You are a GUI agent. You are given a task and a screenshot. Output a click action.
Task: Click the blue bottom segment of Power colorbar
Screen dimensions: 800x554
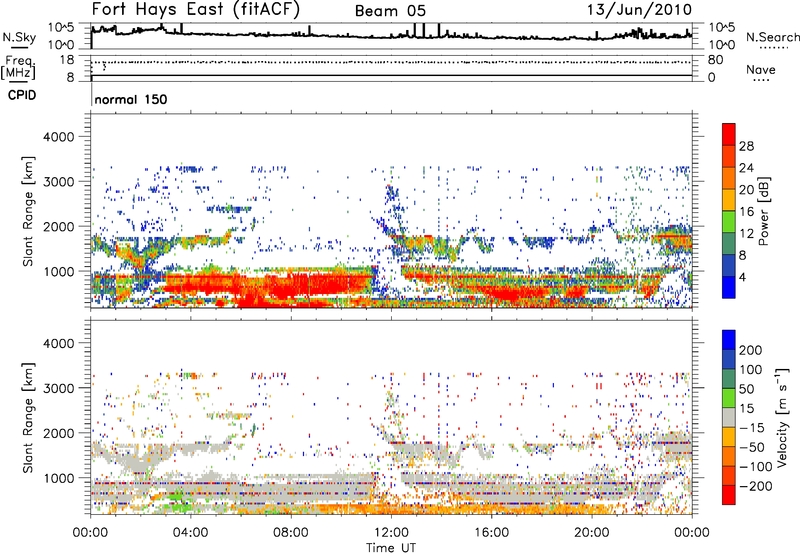tap(729, 287)
